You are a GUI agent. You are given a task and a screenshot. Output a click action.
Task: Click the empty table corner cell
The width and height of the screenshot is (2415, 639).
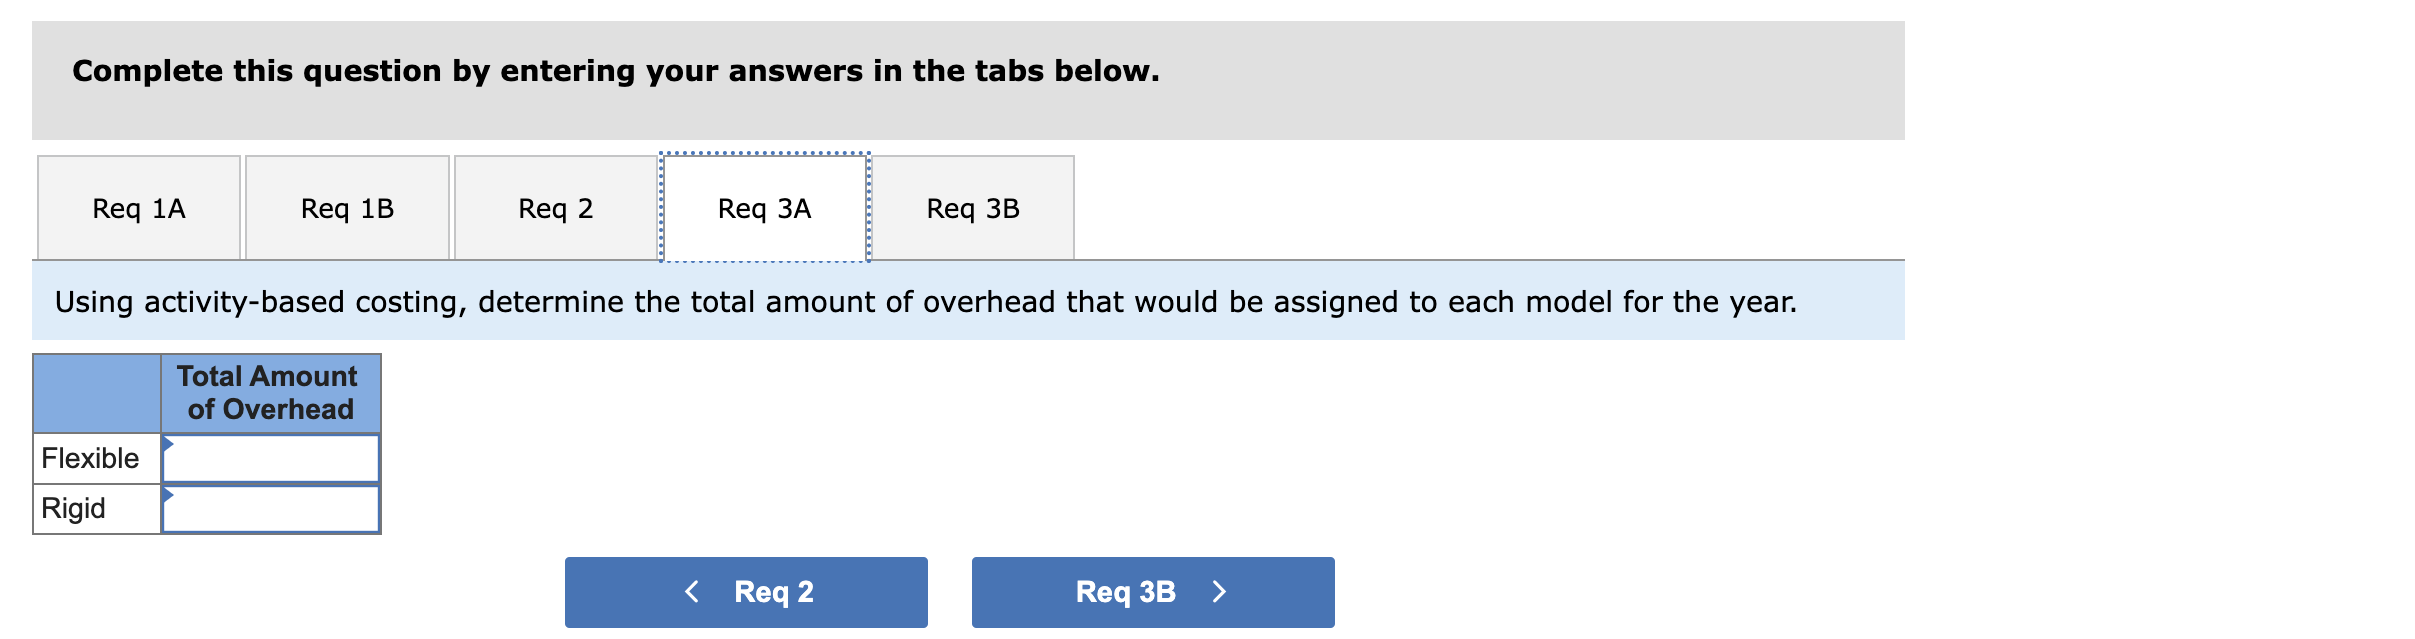click(x=95, y=394)
